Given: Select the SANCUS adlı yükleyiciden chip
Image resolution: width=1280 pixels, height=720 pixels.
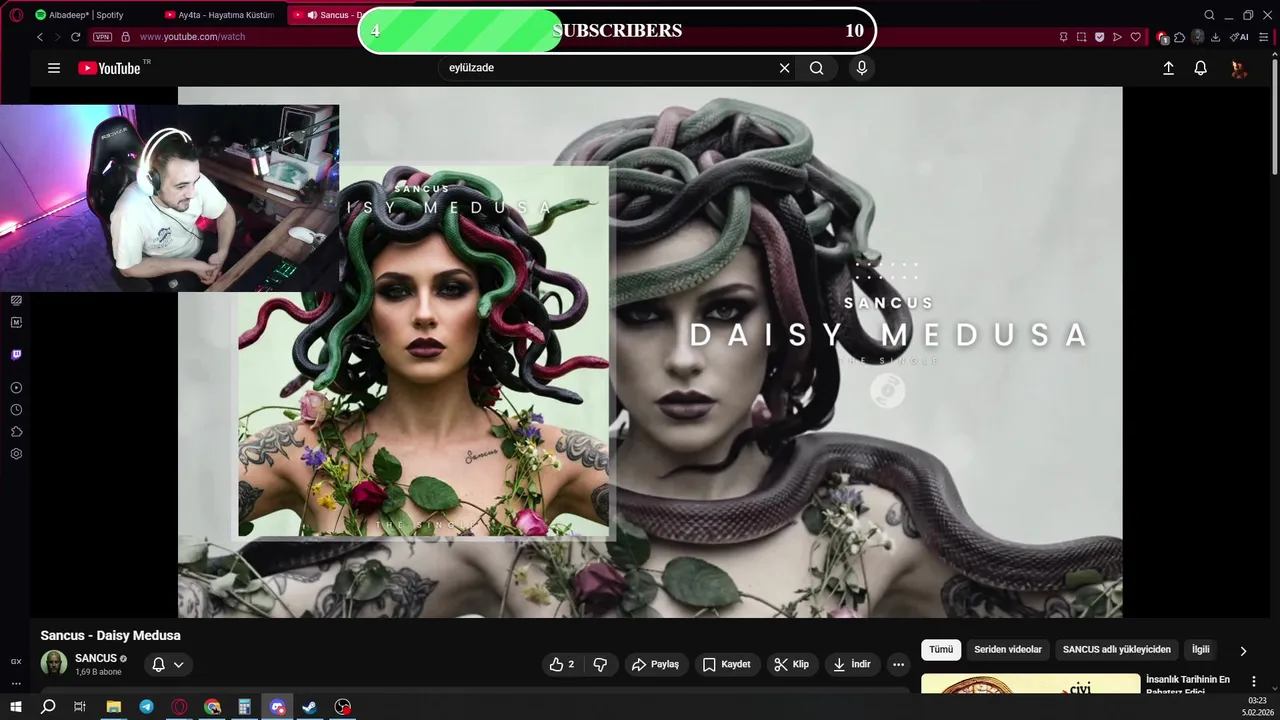Looking at the screenshot, I should [x=1116, y=650].
